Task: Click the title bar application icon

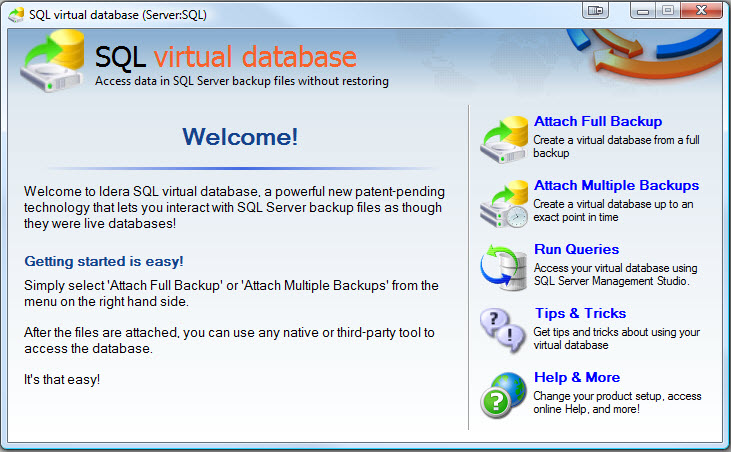Action: click(16, 14)
